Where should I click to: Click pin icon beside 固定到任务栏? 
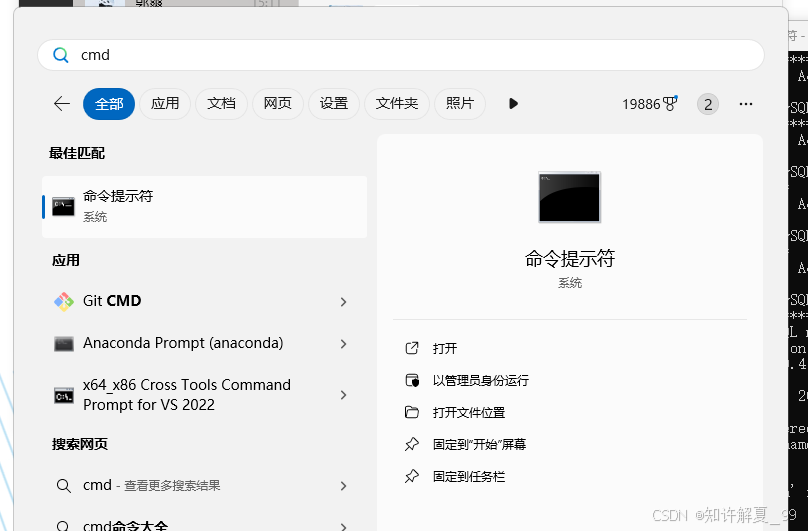coord(412,476)
